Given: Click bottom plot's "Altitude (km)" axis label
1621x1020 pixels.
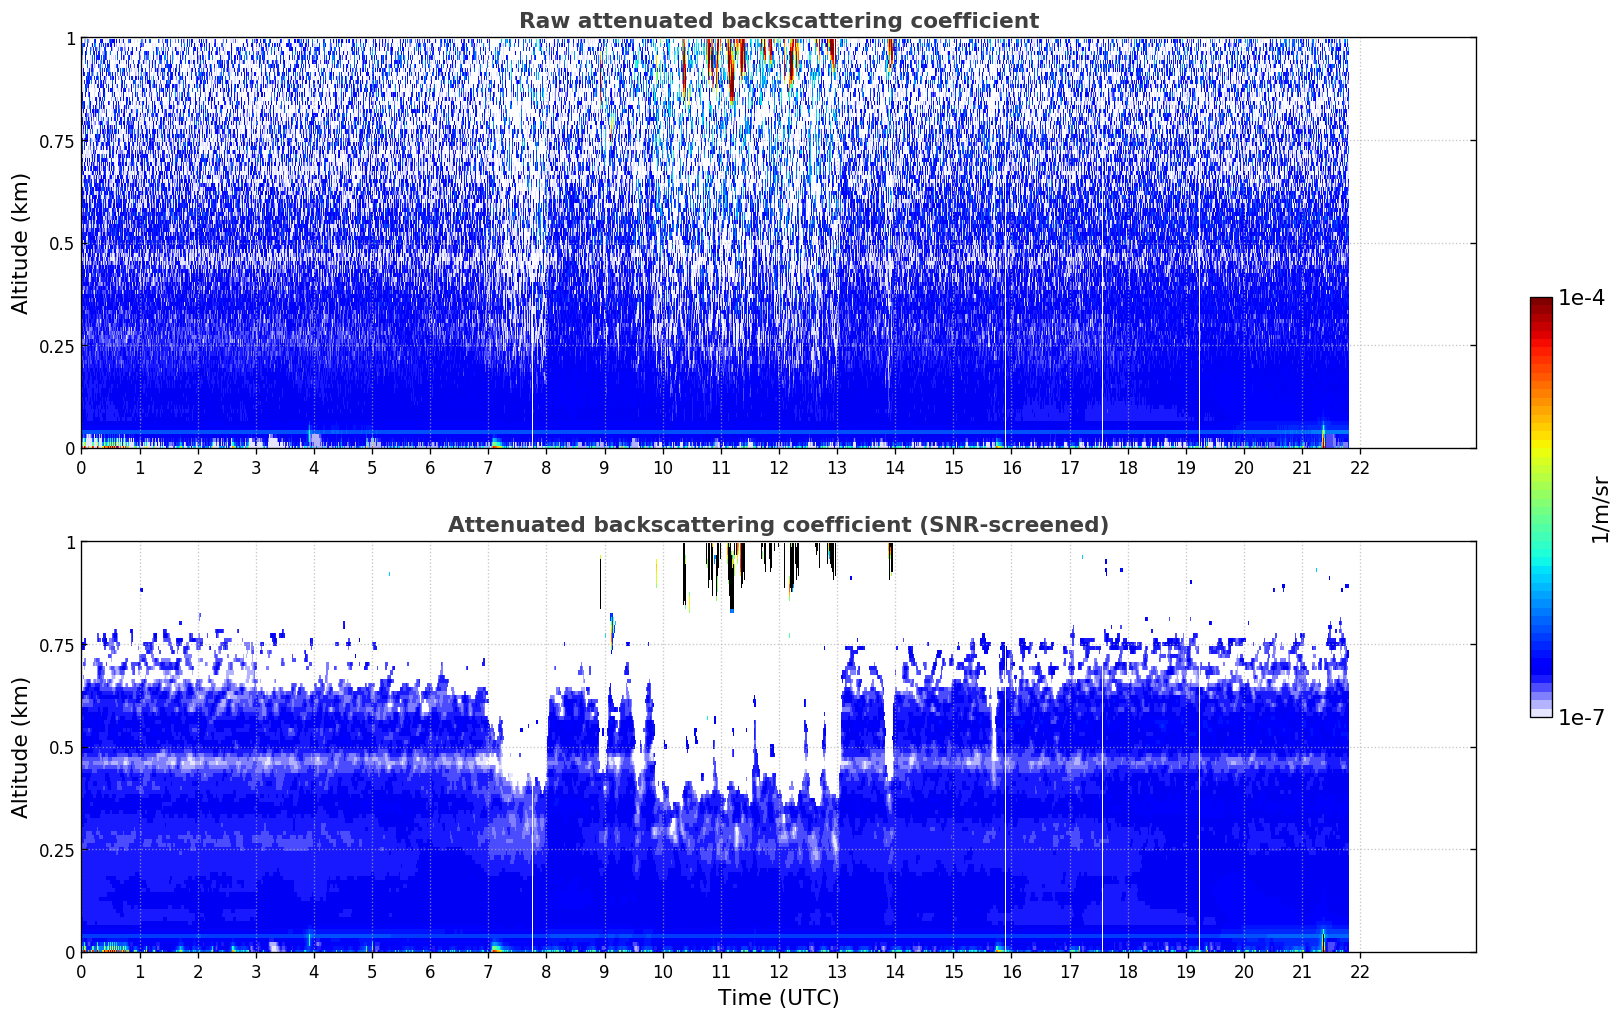Looking at the screenshot, I should coord(21,747).
